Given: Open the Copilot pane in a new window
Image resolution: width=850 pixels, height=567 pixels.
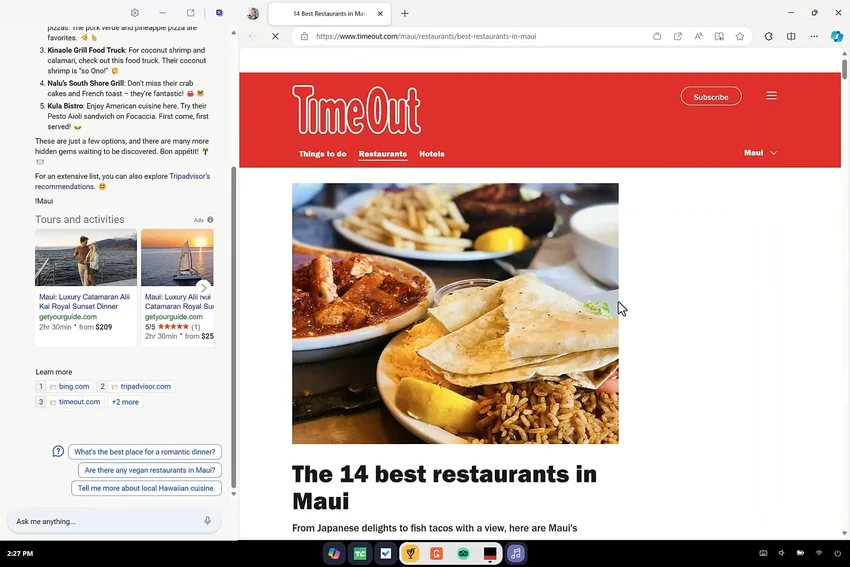Looking at the screenshot, I should coord(191,12).
